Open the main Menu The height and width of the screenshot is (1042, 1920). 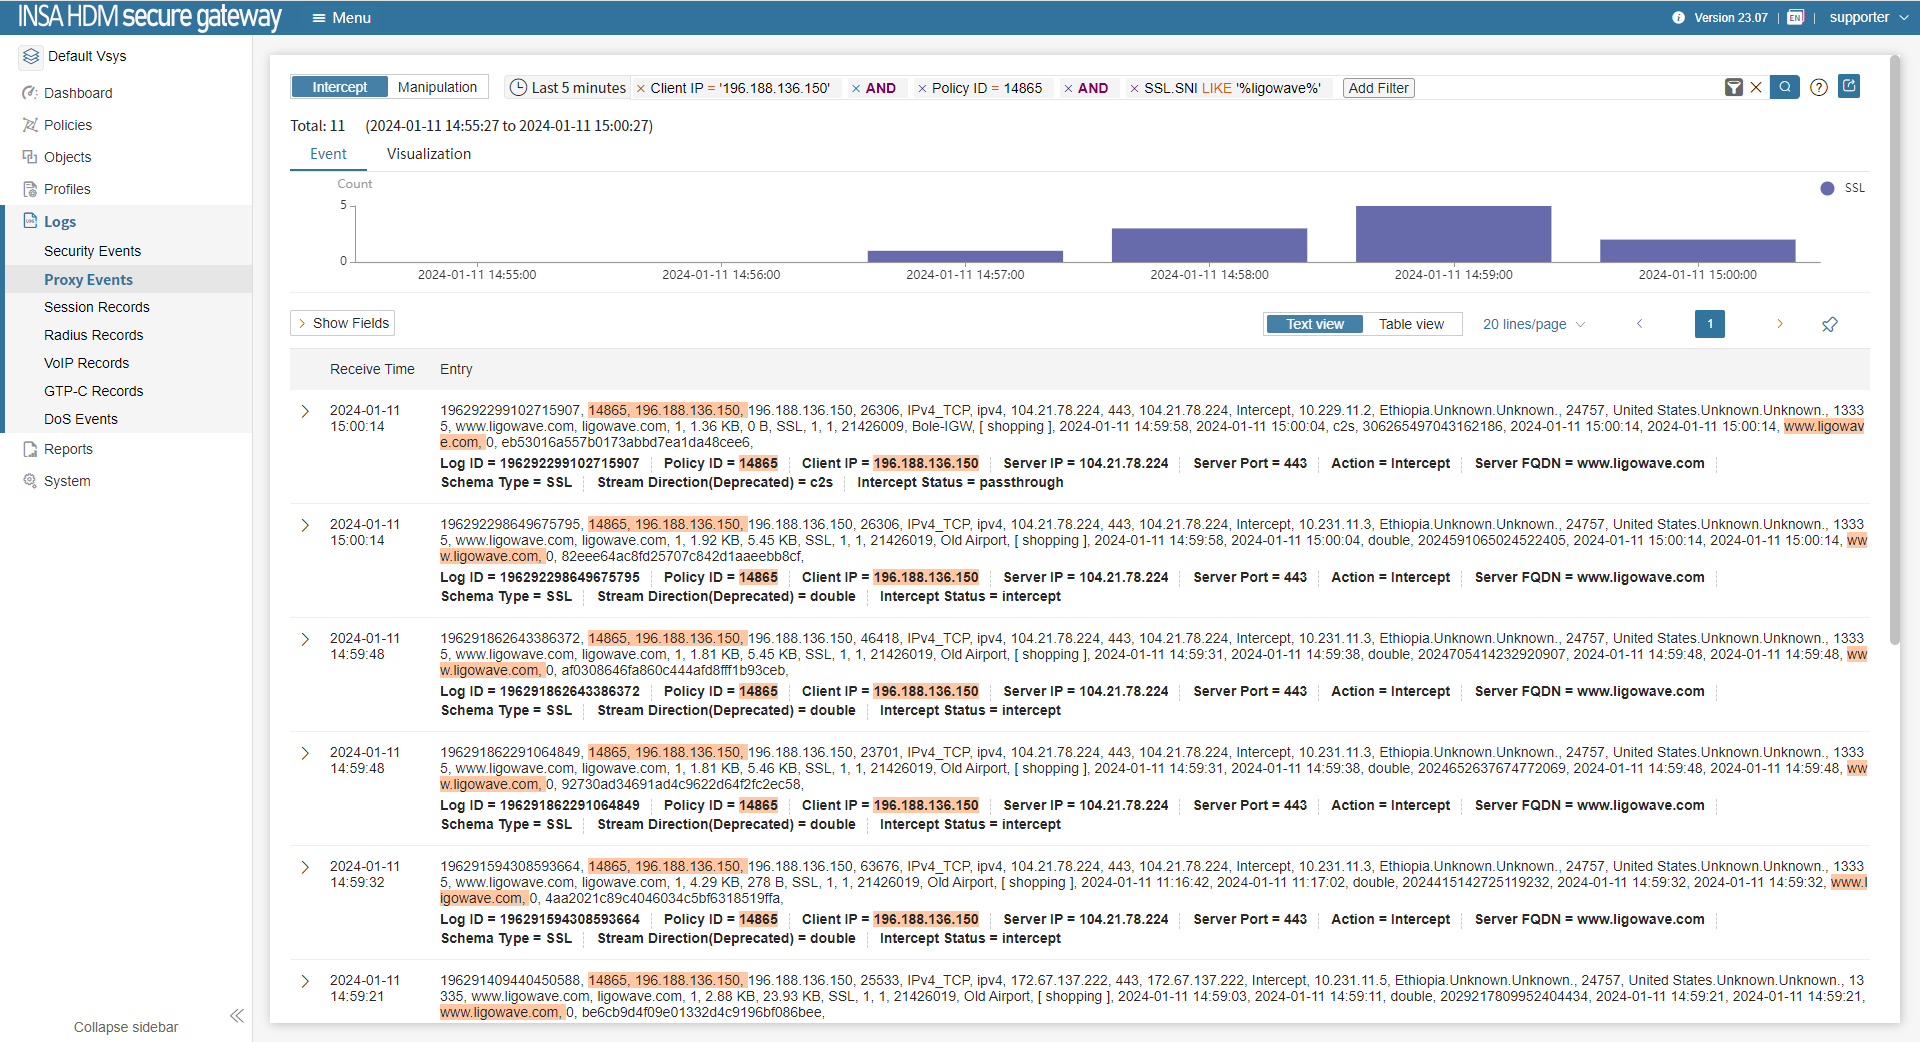[341, 18]
